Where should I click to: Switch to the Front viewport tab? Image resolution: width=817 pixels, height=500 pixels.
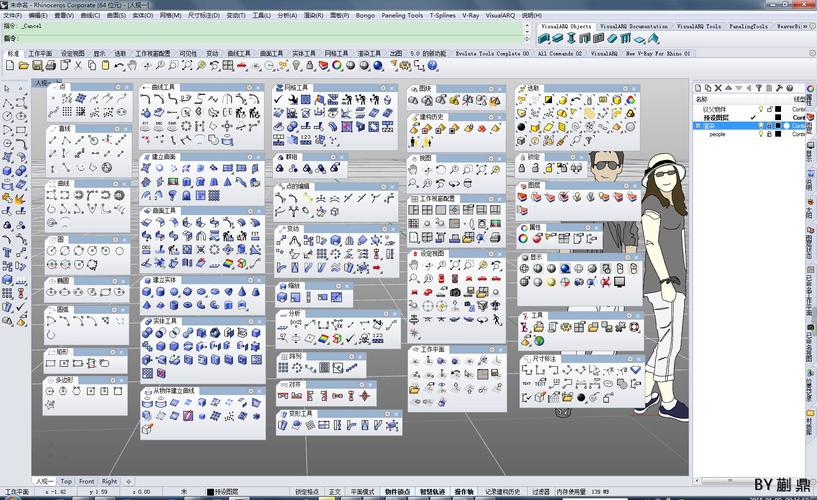87,481
